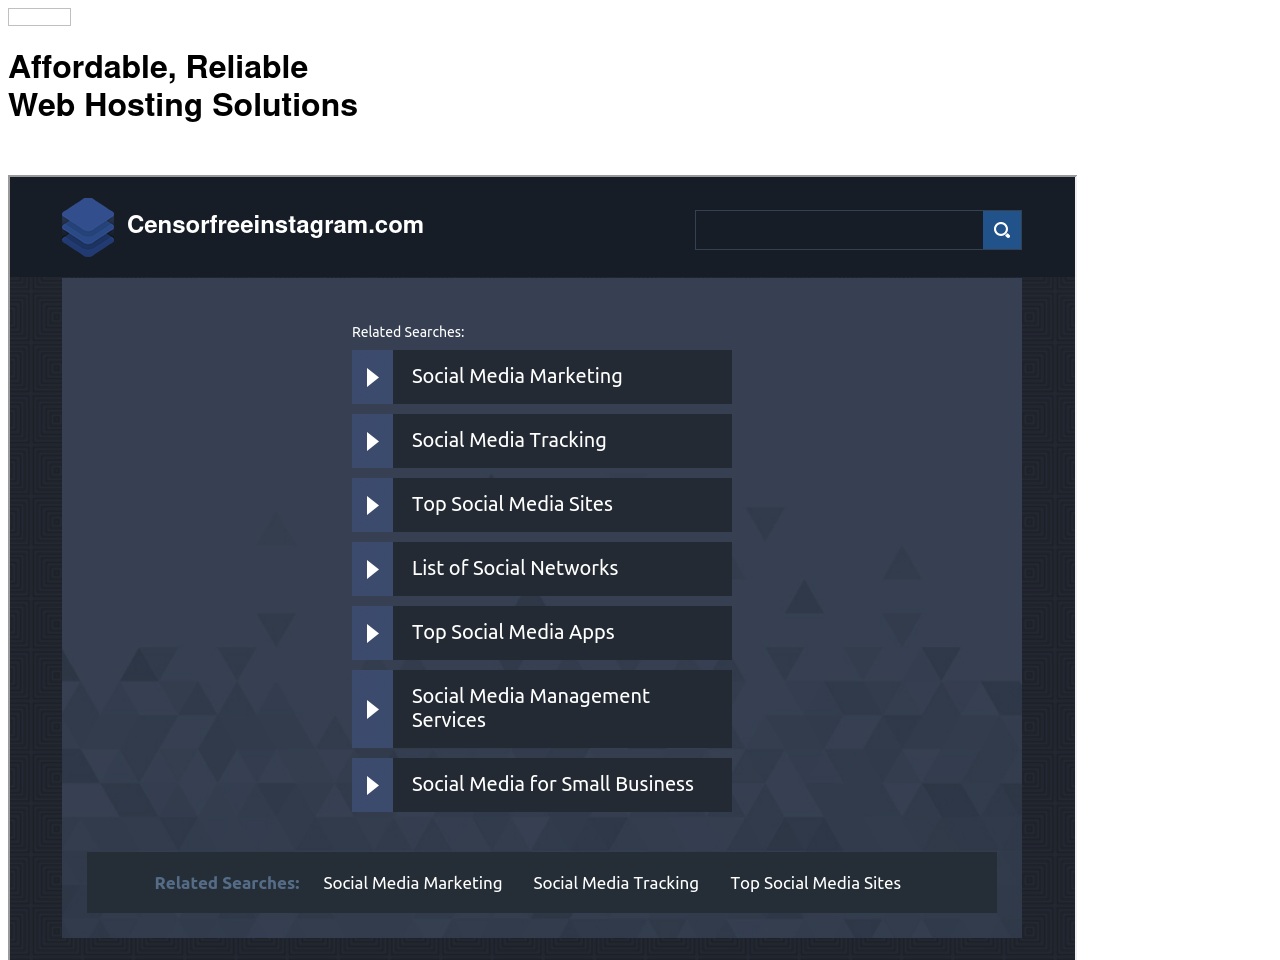The height and width of the screenshot is (960, 1280).
Task: Click the Related Searches label above the list
Action: tap(408, 332)
